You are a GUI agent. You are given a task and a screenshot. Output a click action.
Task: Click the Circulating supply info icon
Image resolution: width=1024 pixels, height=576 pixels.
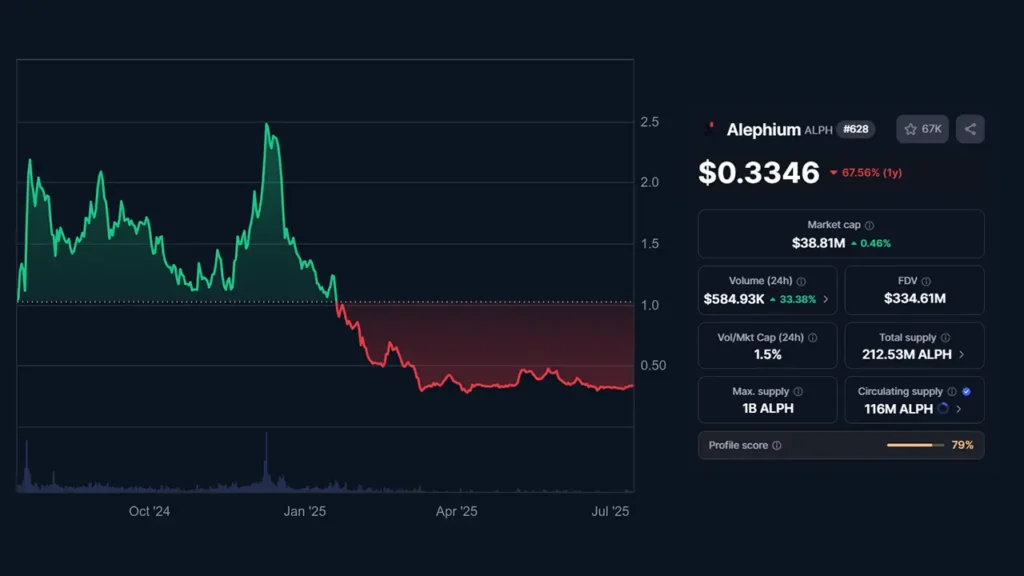[952, 392]
